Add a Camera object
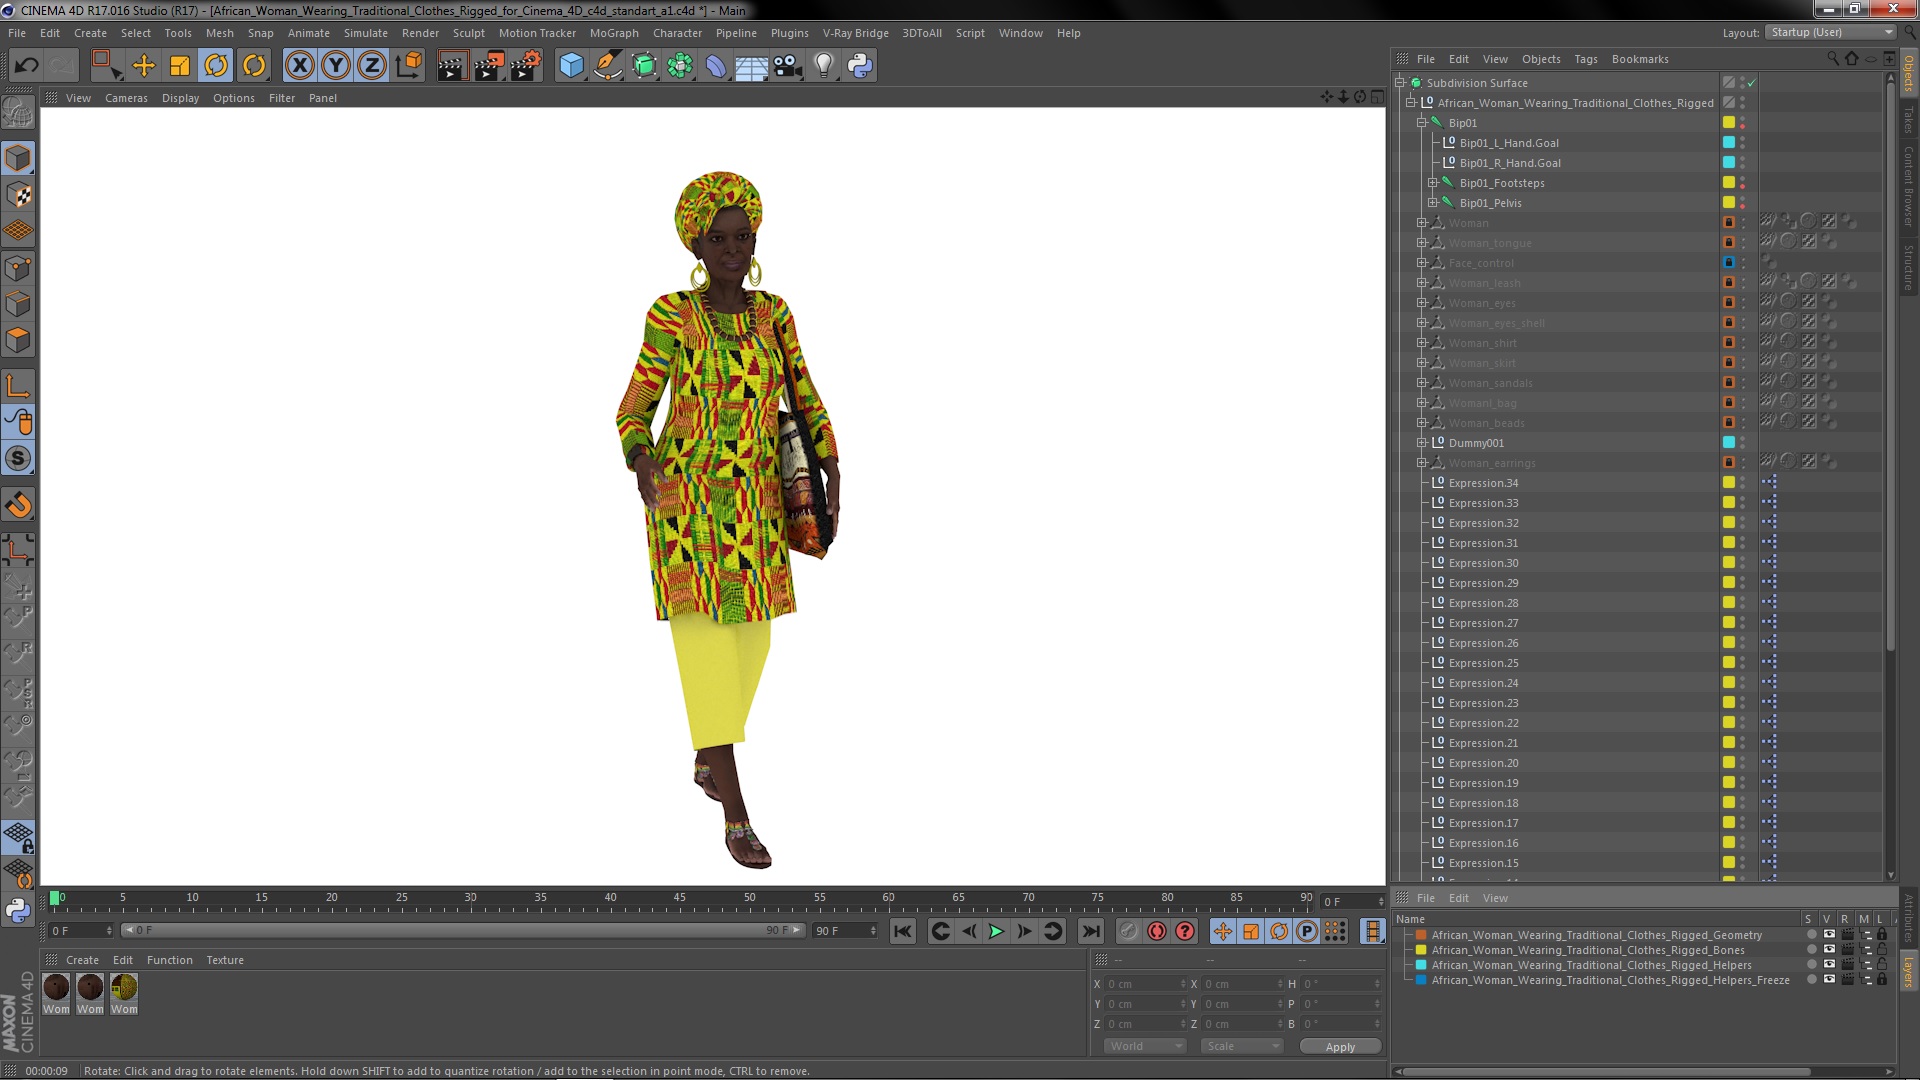This screenshot has height=1080, width=1920. [787, 66]
